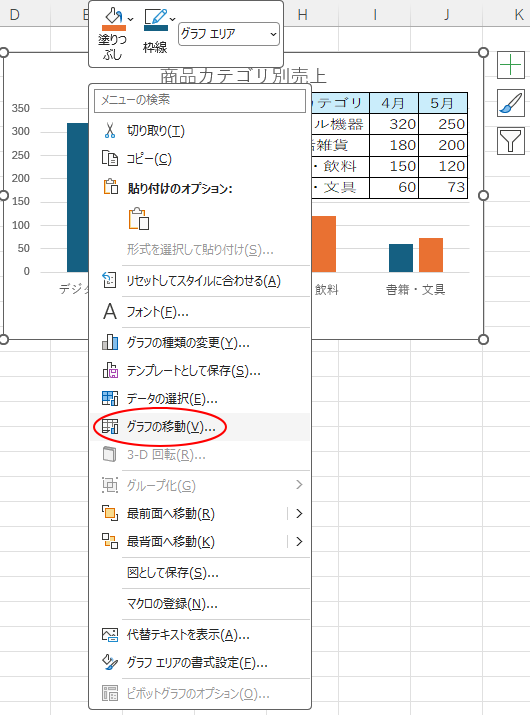The image size is (530, 715).
Task: Click the table cell with value 250
Action: click(442, 124)
